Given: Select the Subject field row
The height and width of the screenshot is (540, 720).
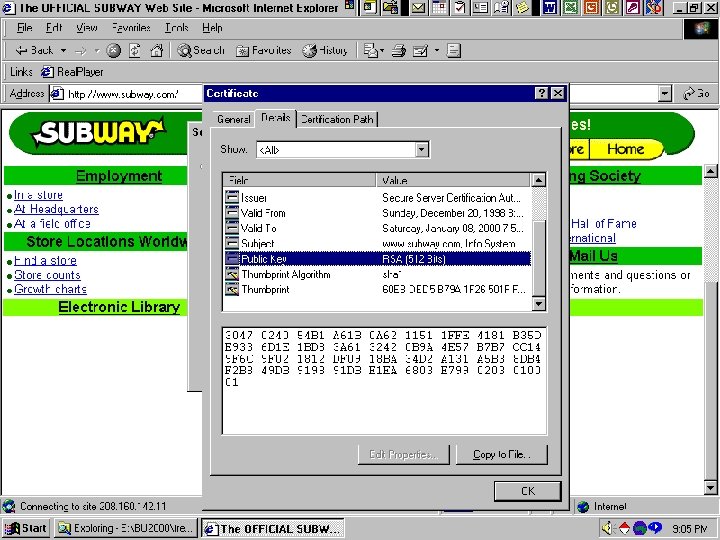Looking at the screenshot, I should pos(377,243).
